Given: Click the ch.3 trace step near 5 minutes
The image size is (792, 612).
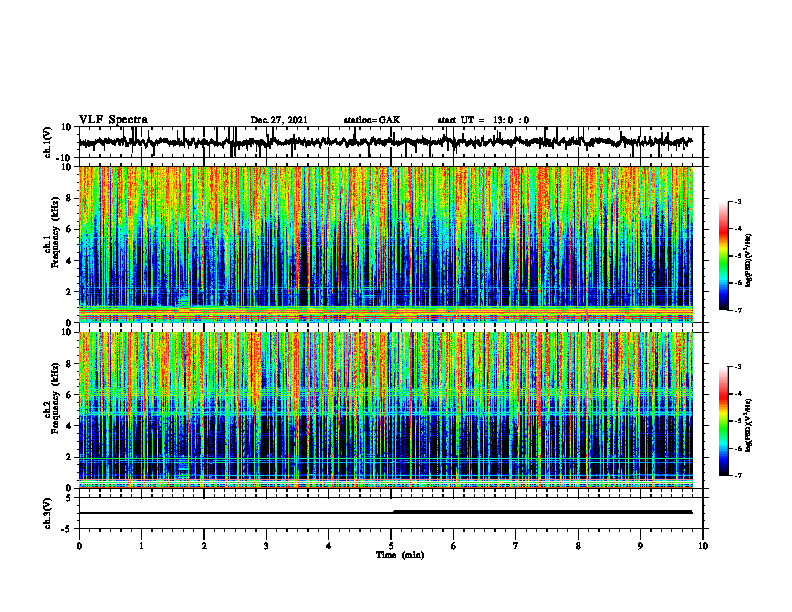Looking at the screenshot, I should coord(394,512).
